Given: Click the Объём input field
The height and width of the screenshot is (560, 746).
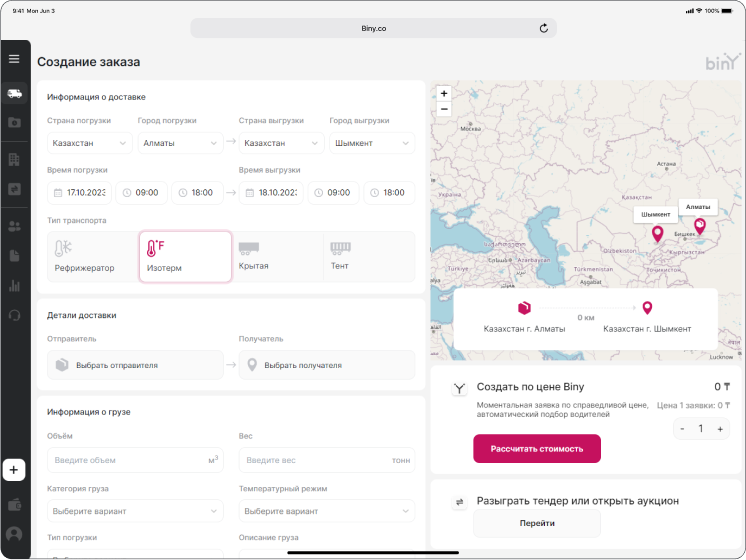Looking at the screenshot, I should tap(125, 460).
